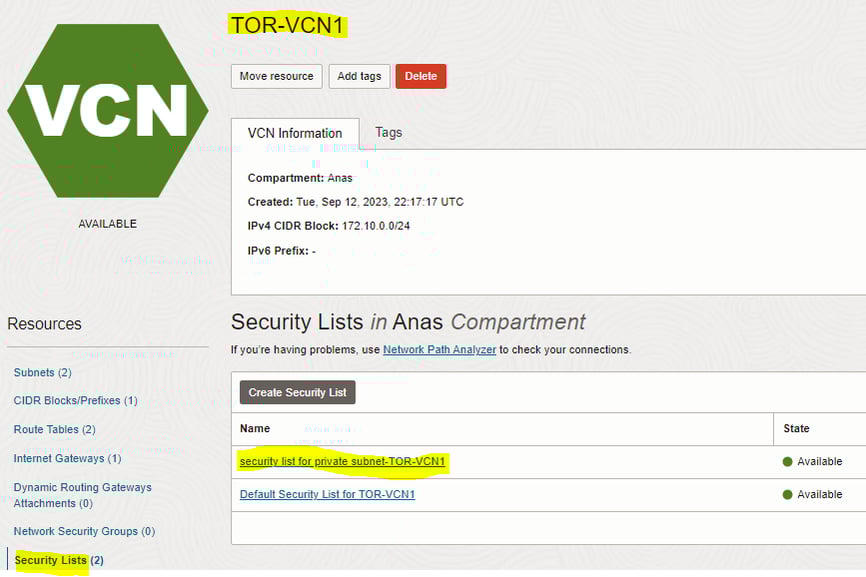Viewport: 866px width, 577px height.
Task: Select Subnets (2) in Resources
Action: pos(43,373)
